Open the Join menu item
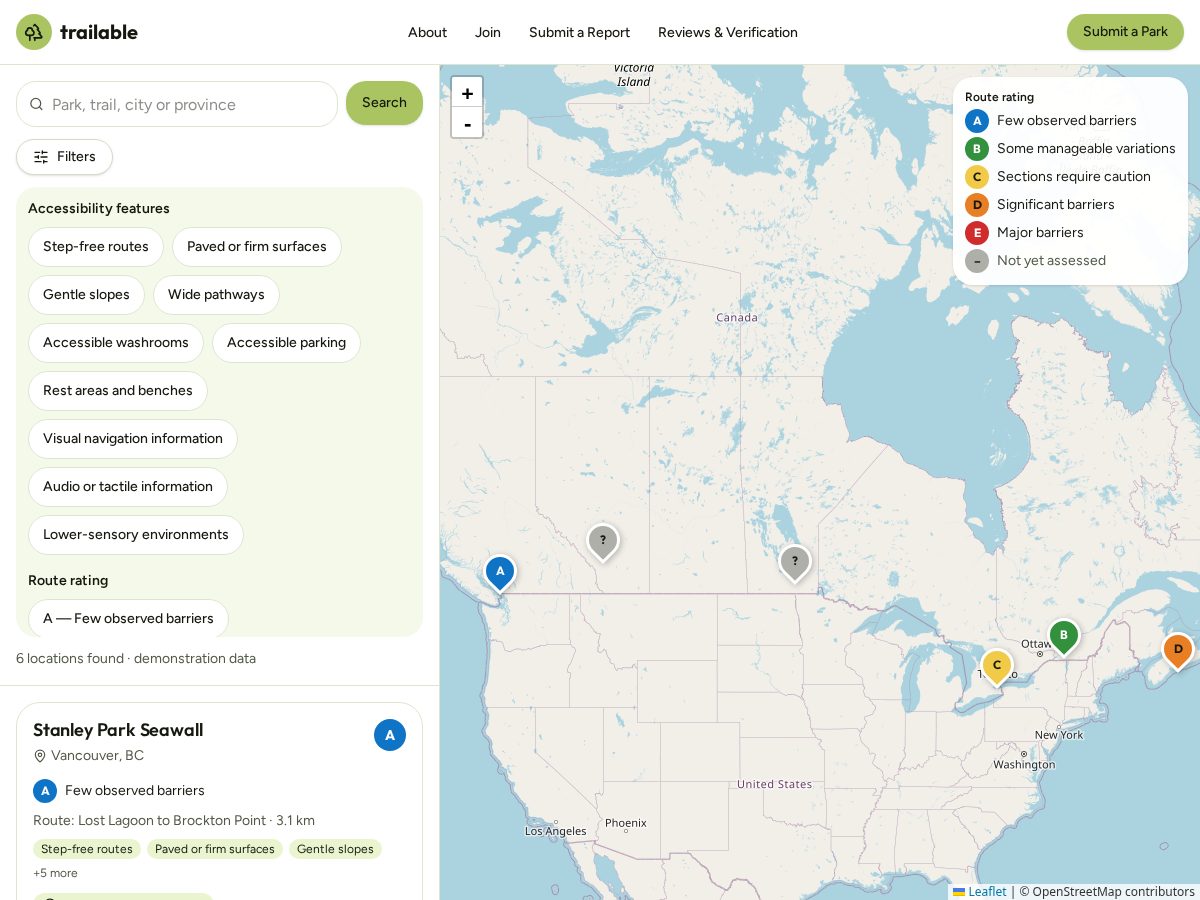This screenshot has width=1200, height=900. coord(488,32)
